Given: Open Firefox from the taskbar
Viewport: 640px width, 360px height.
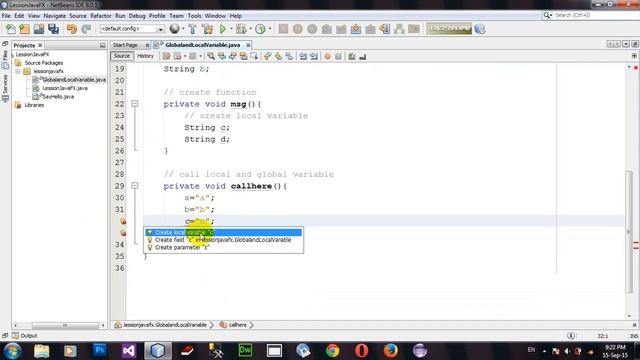Looking at the screenshot, I should coord(391,350).
